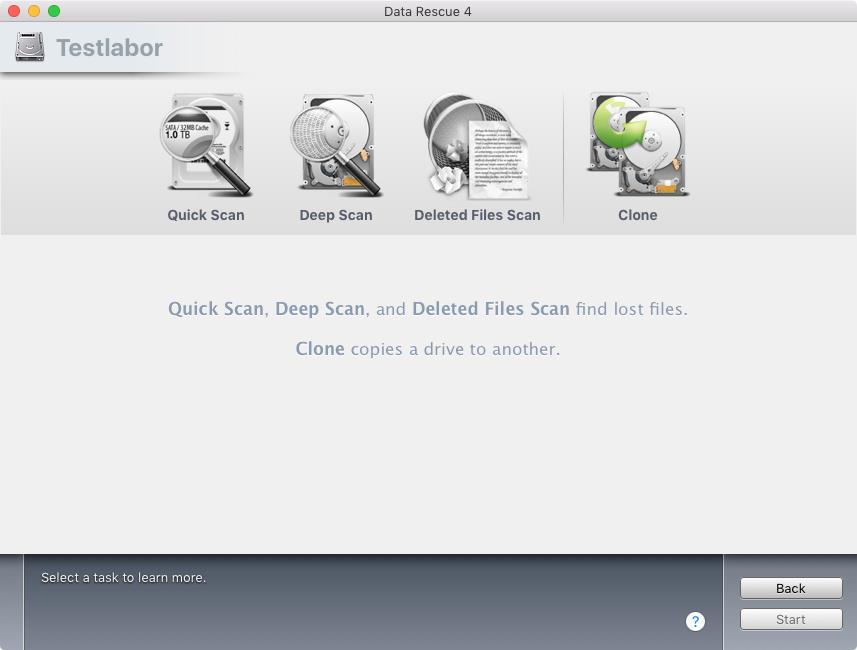Open help with the question mark icon
This screenshot has width=857, height=650.
[695, 621]
